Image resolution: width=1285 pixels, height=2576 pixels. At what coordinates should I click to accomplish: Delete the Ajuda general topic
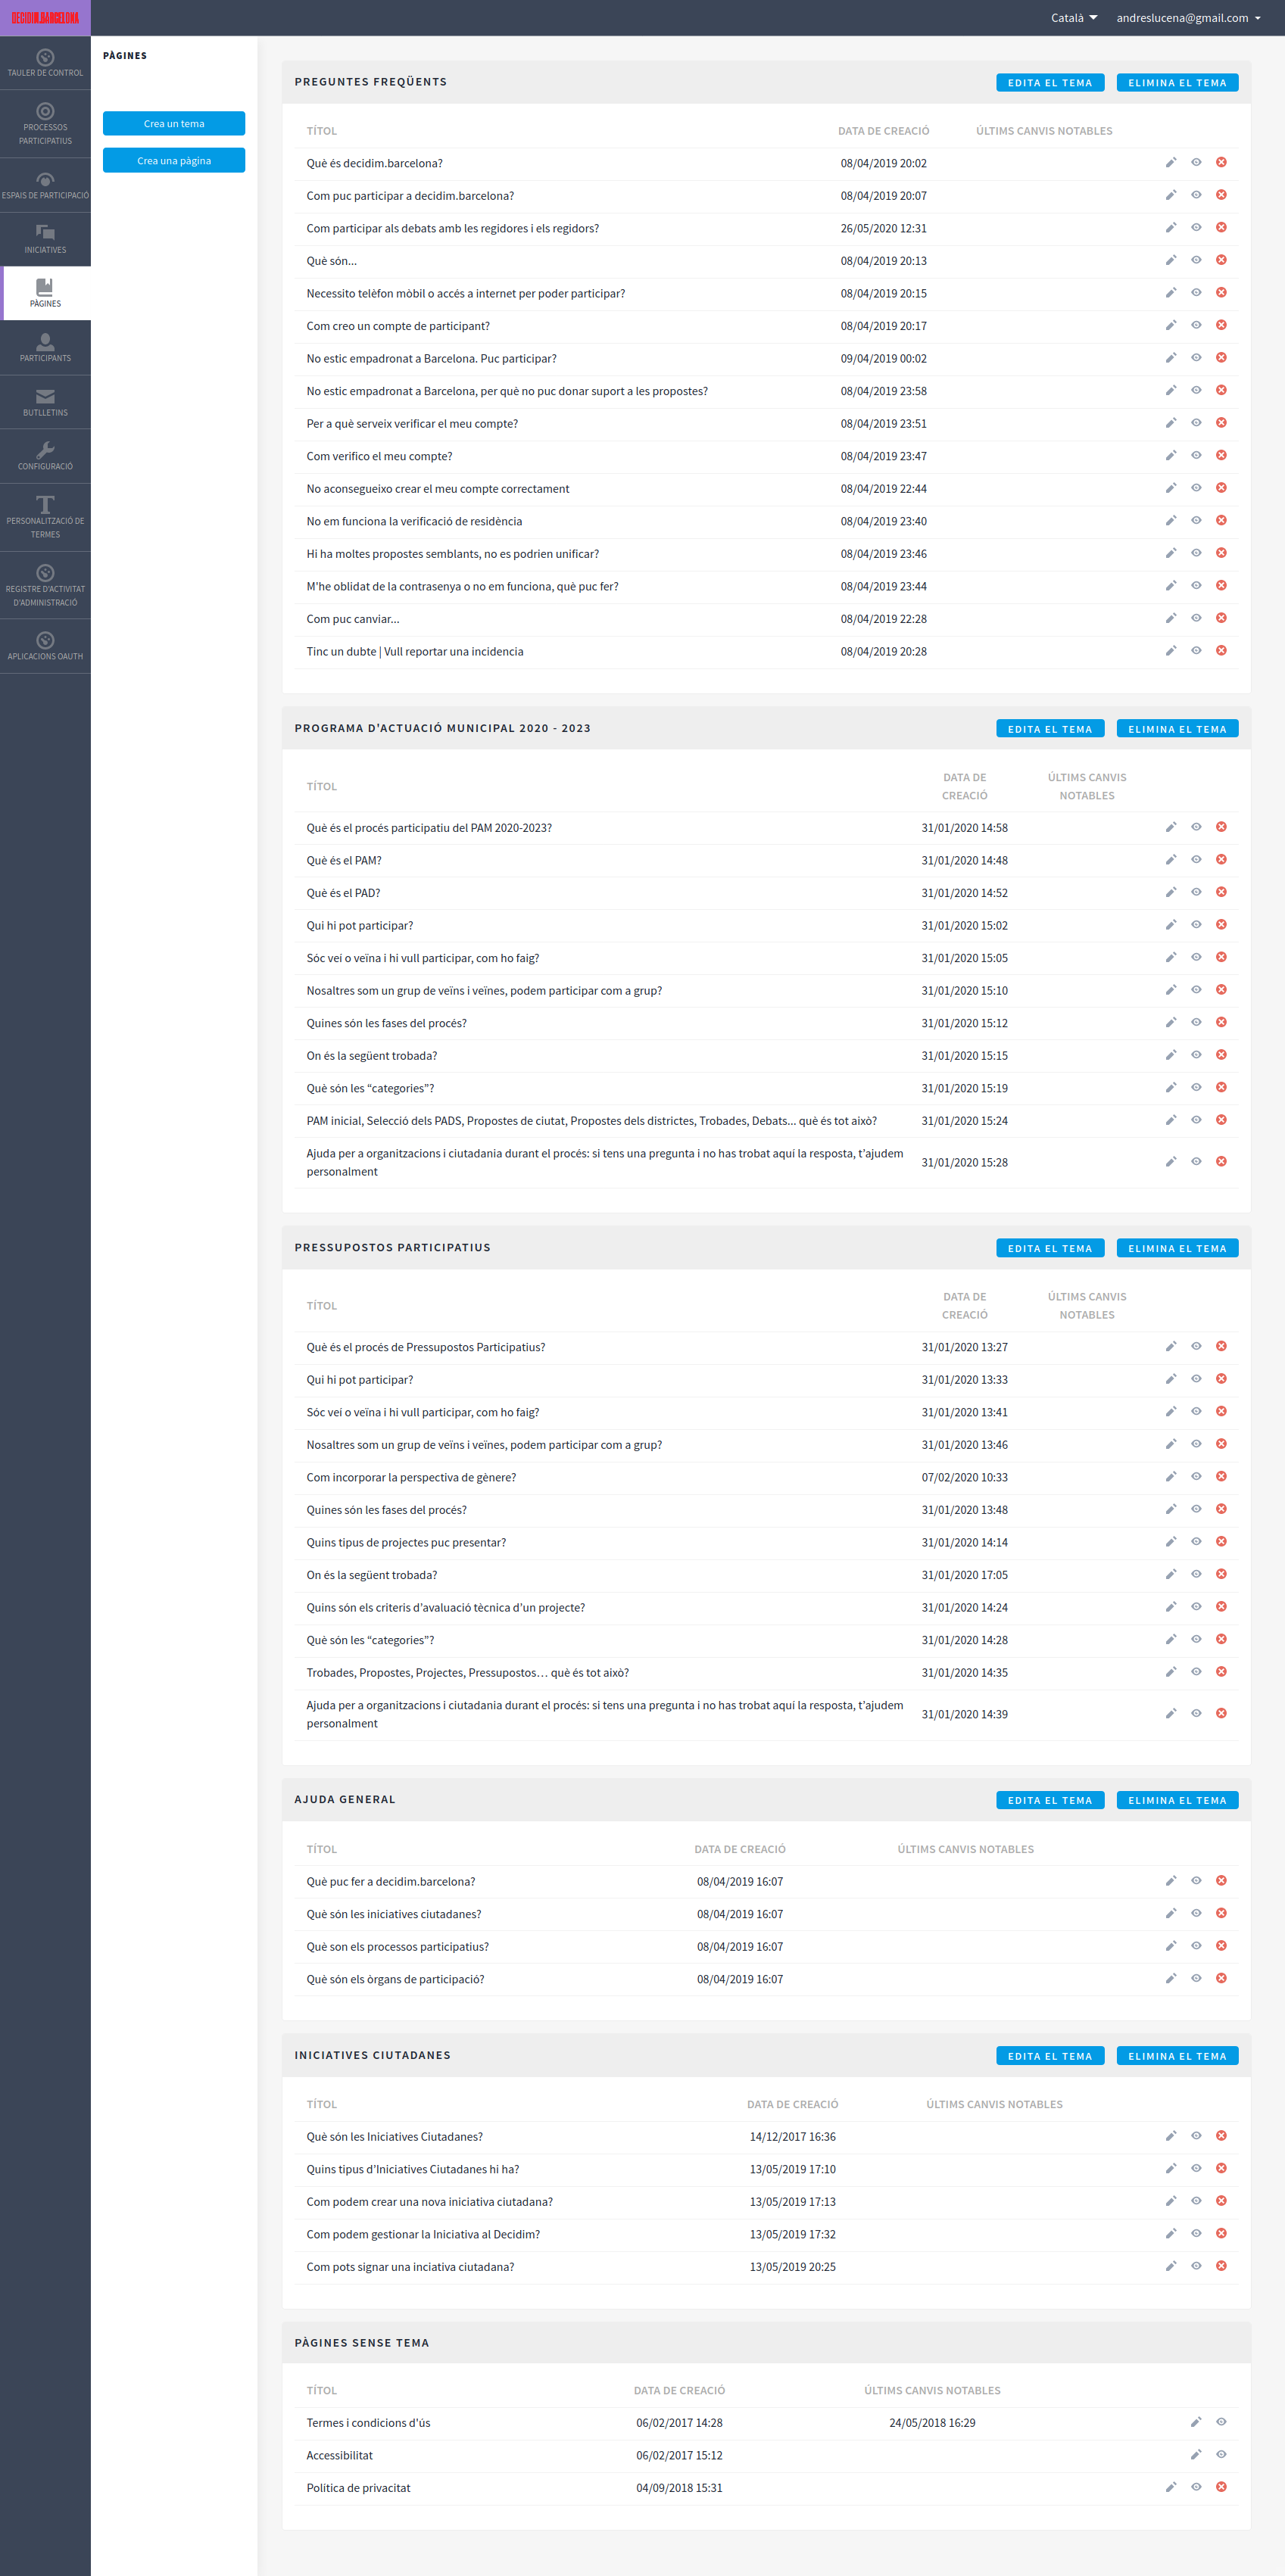point(1177,1800)
